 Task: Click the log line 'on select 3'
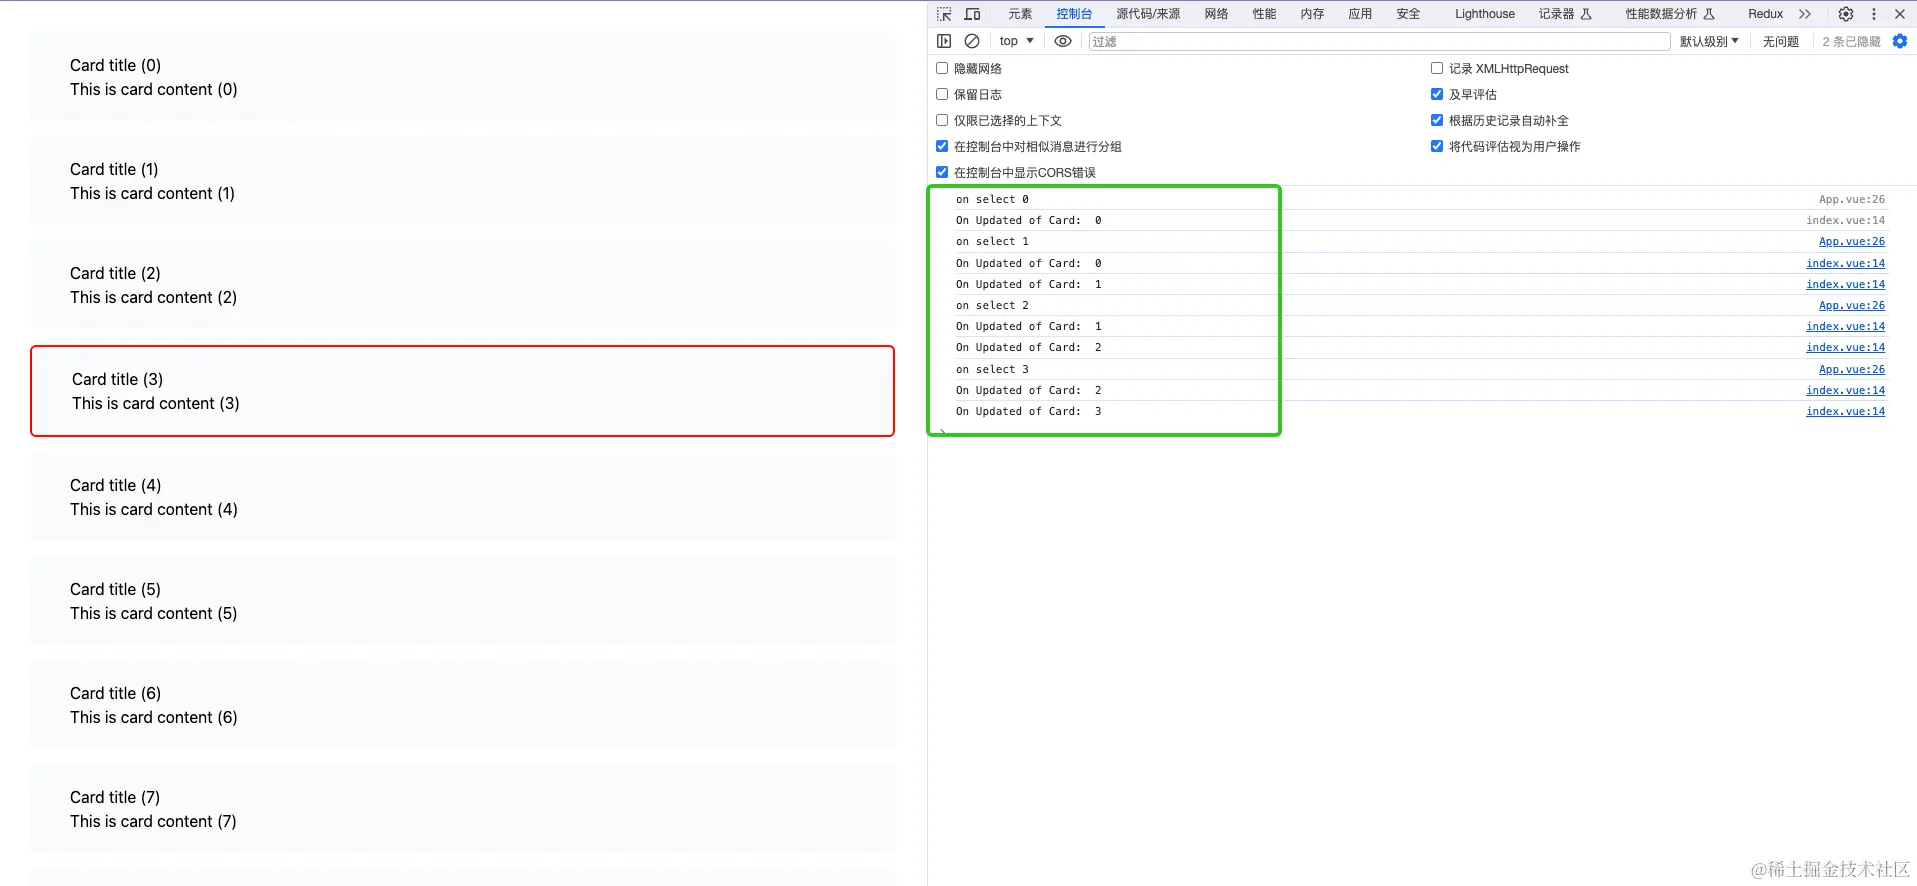992,369
